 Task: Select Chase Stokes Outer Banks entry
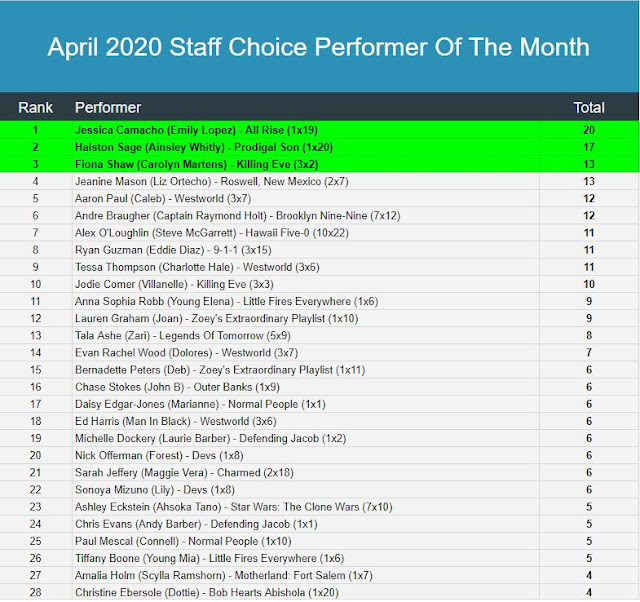(177, 387)
